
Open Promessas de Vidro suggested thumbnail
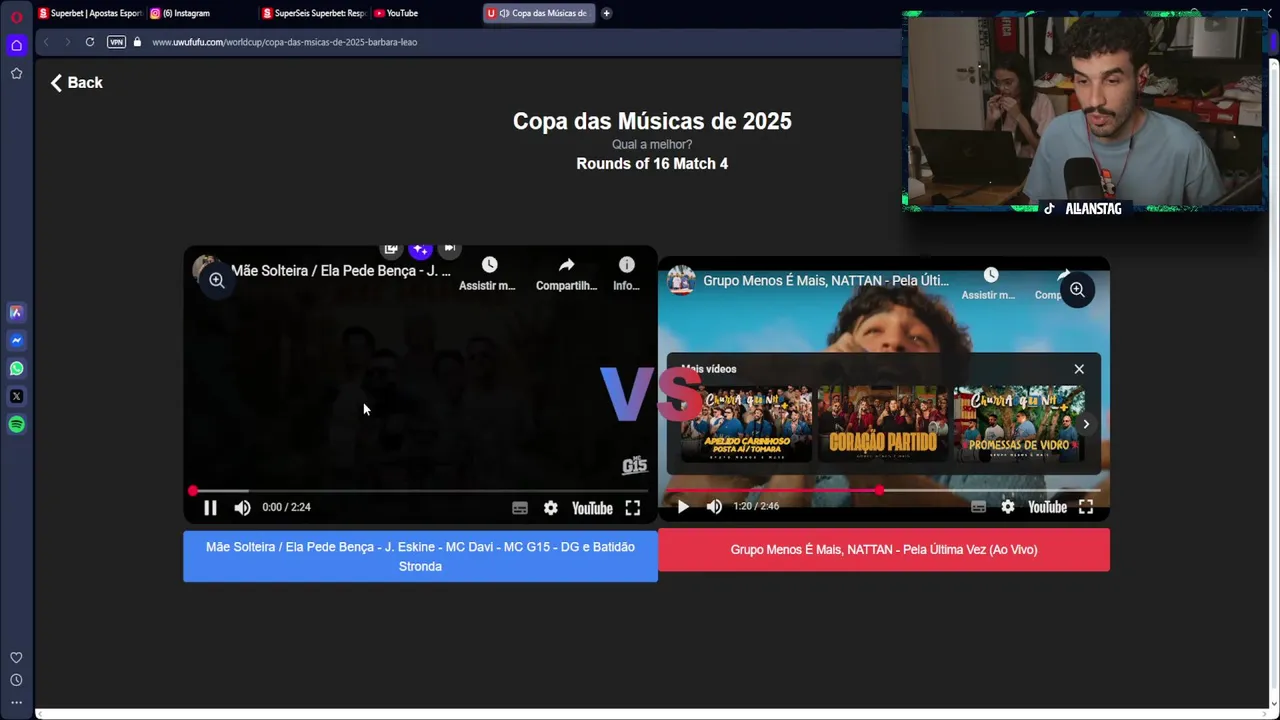coord(1019,424)
